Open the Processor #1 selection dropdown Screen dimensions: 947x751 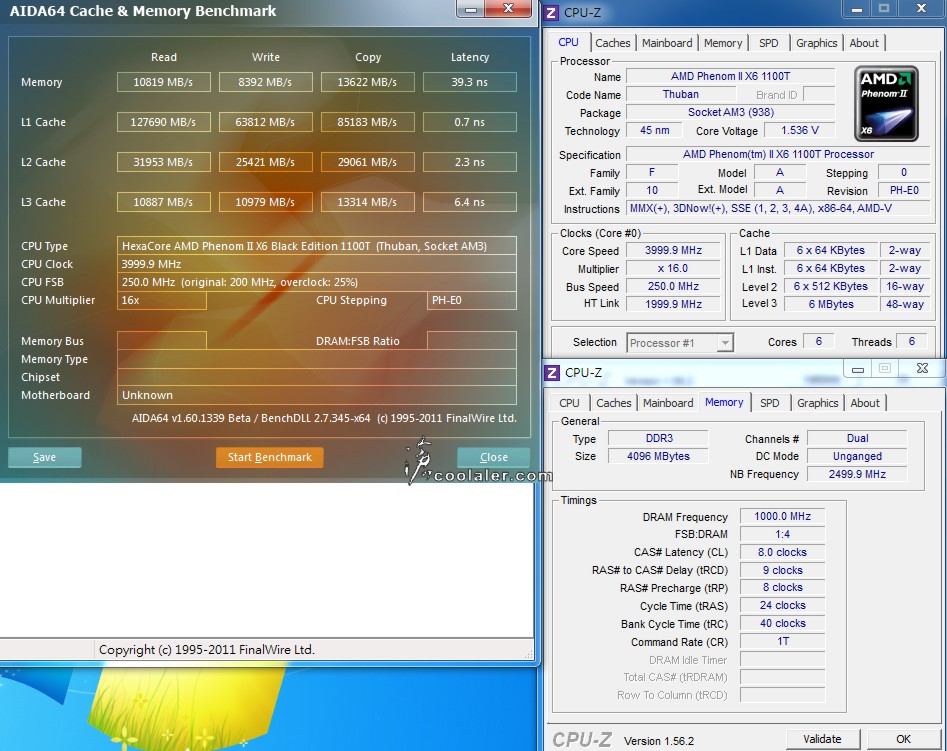725,343
